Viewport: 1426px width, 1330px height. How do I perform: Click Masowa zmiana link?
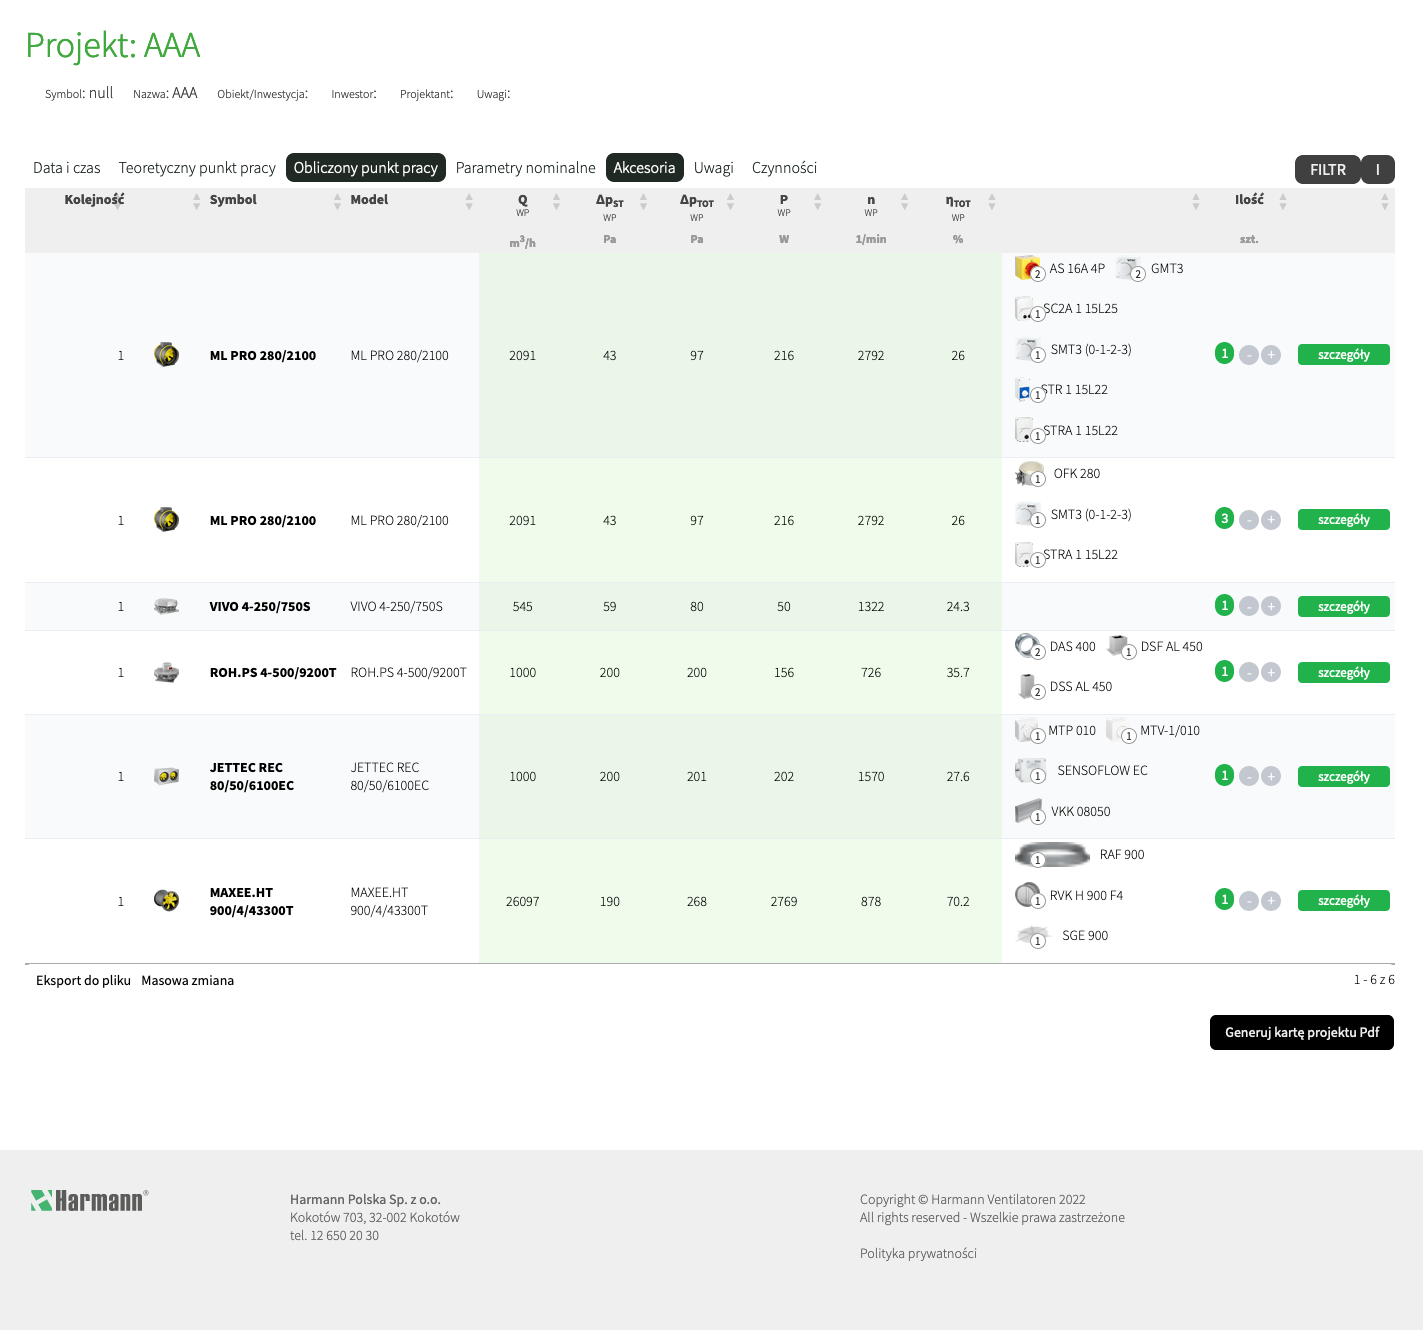click(187, 980)
